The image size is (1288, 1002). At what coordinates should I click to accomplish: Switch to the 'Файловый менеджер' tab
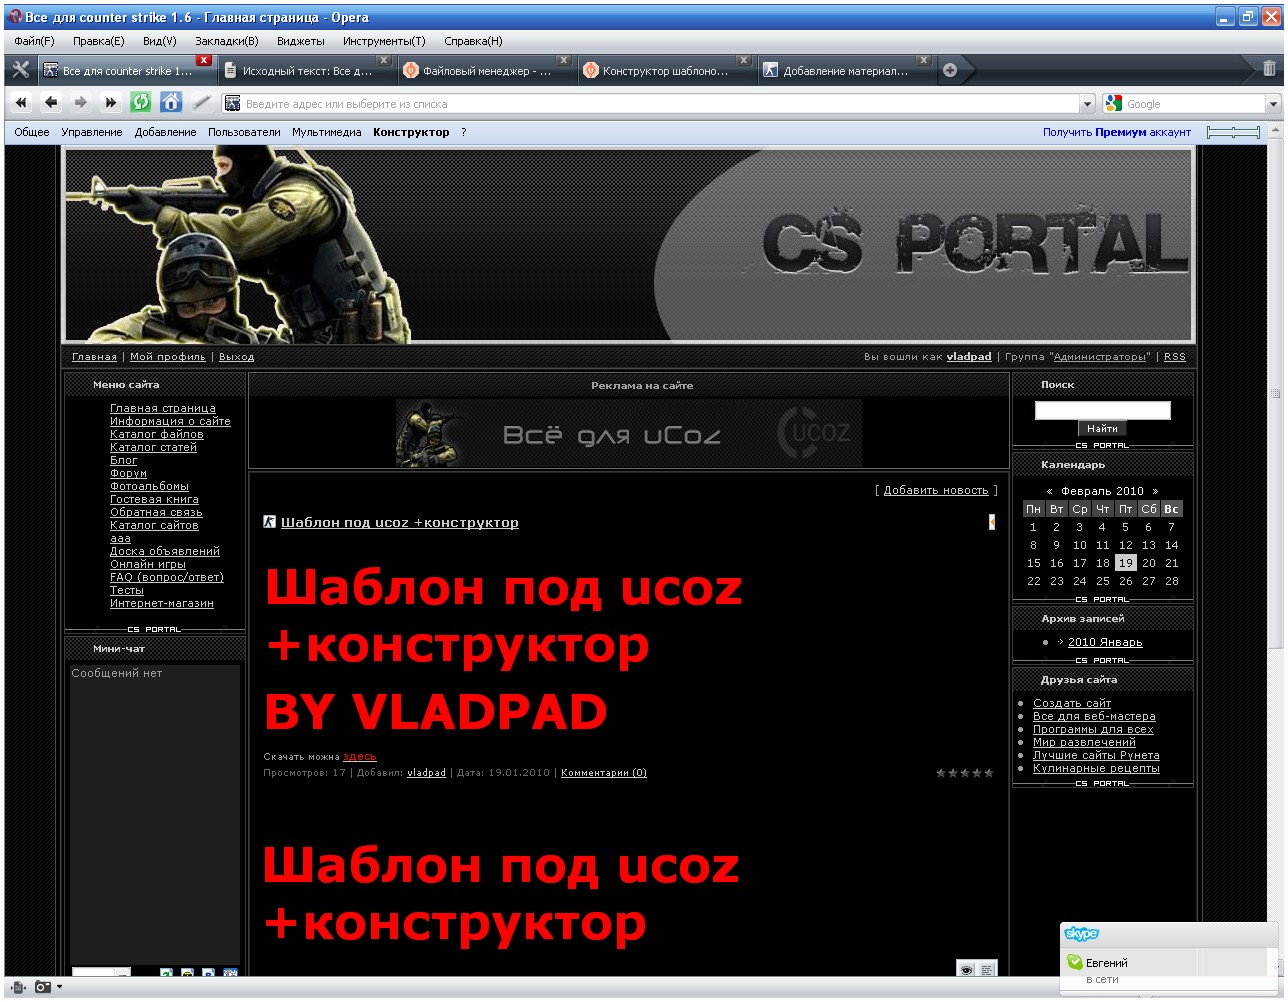tap(486, 71)
